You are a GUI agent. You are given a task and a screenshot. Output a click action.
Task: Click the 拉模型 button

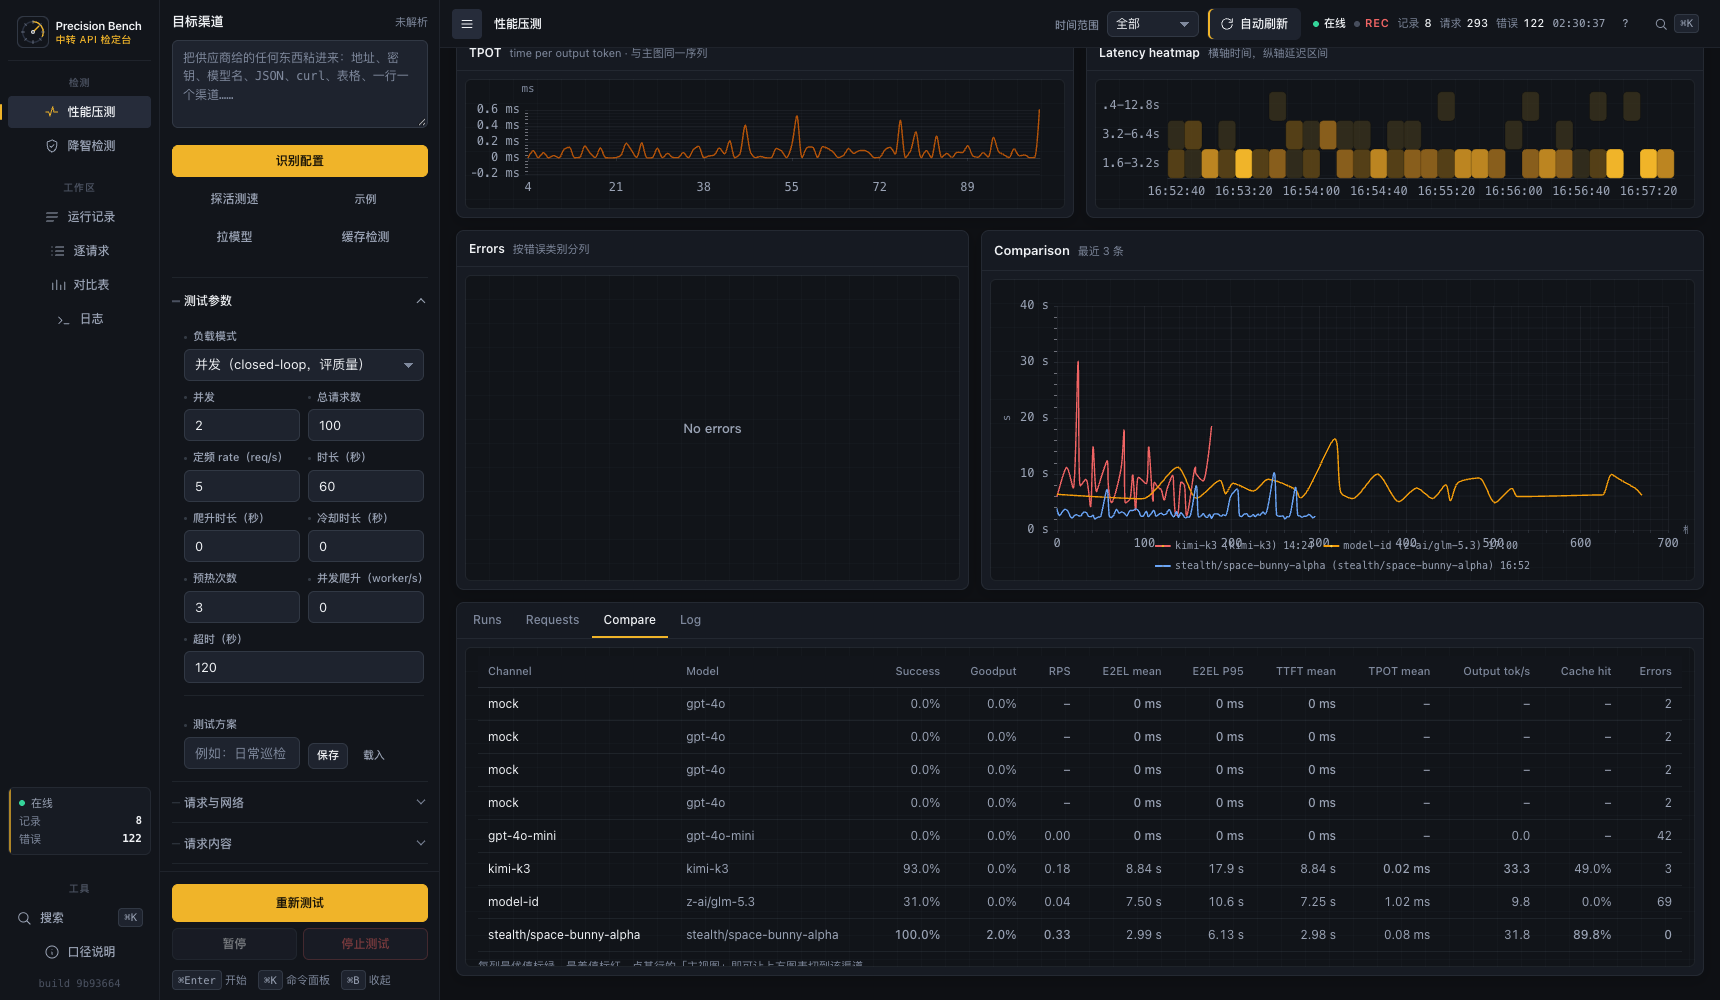pos(235,237)
